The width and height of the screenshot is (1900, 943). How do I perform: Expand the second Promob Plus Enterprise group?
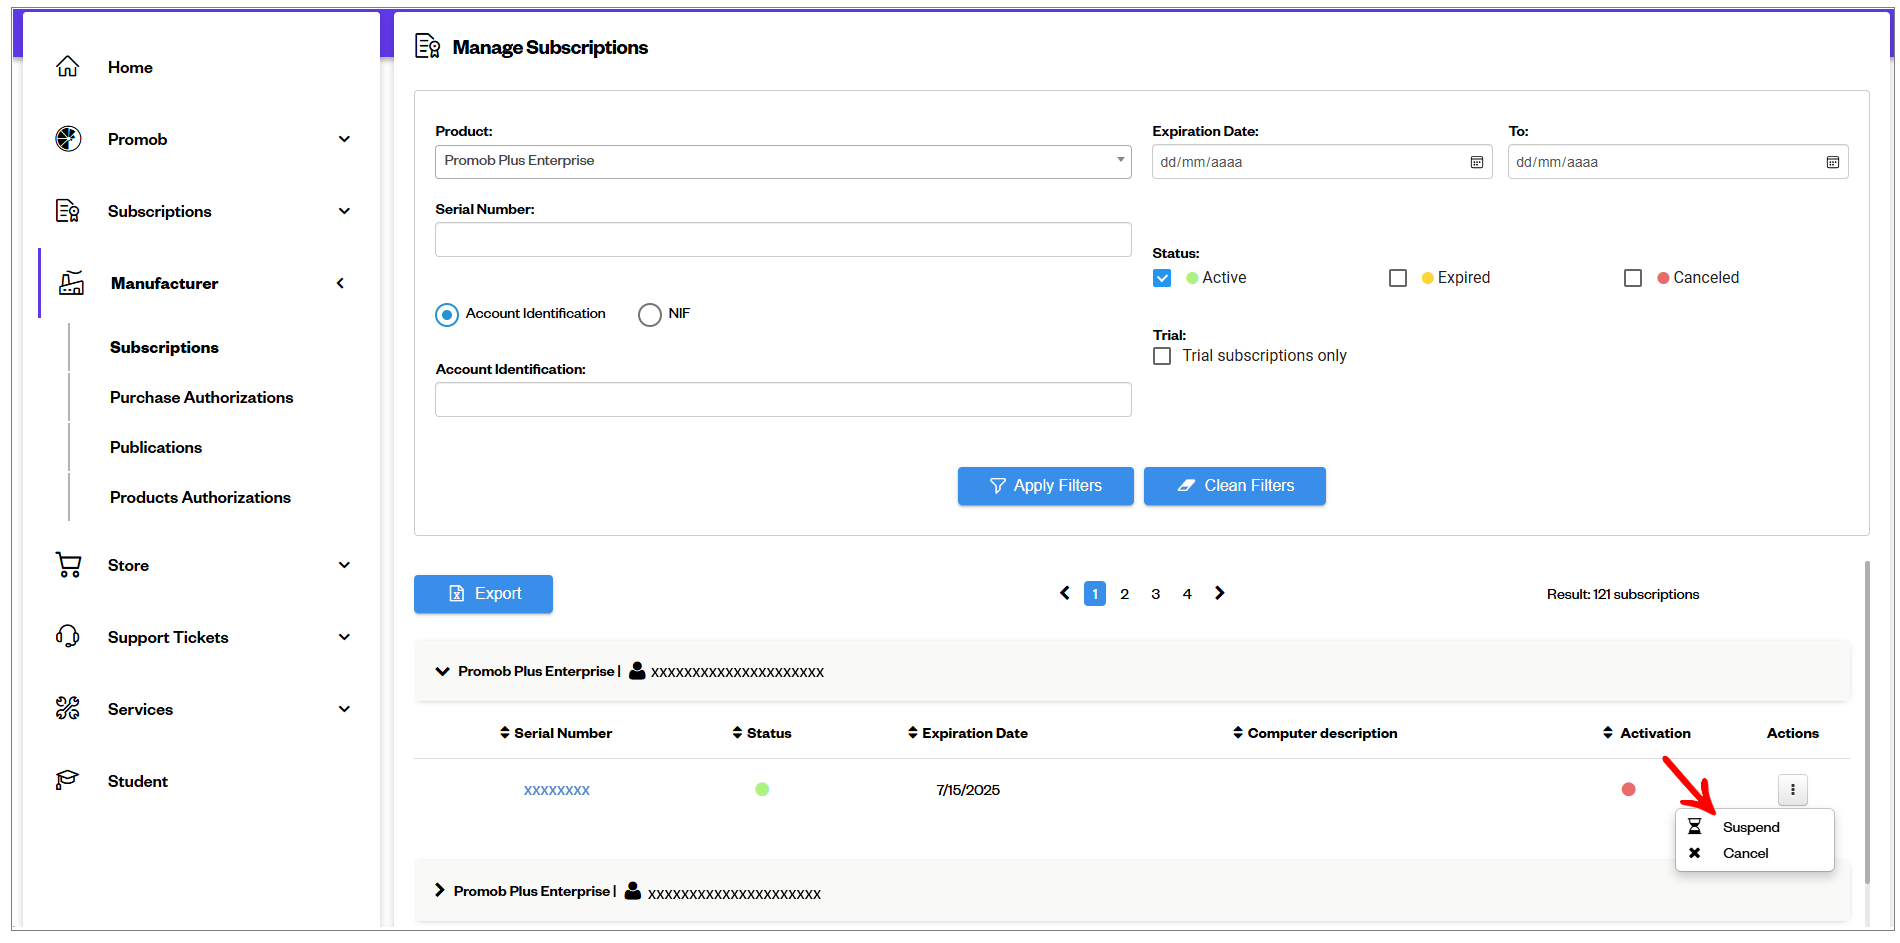click(x=439, y=890)
